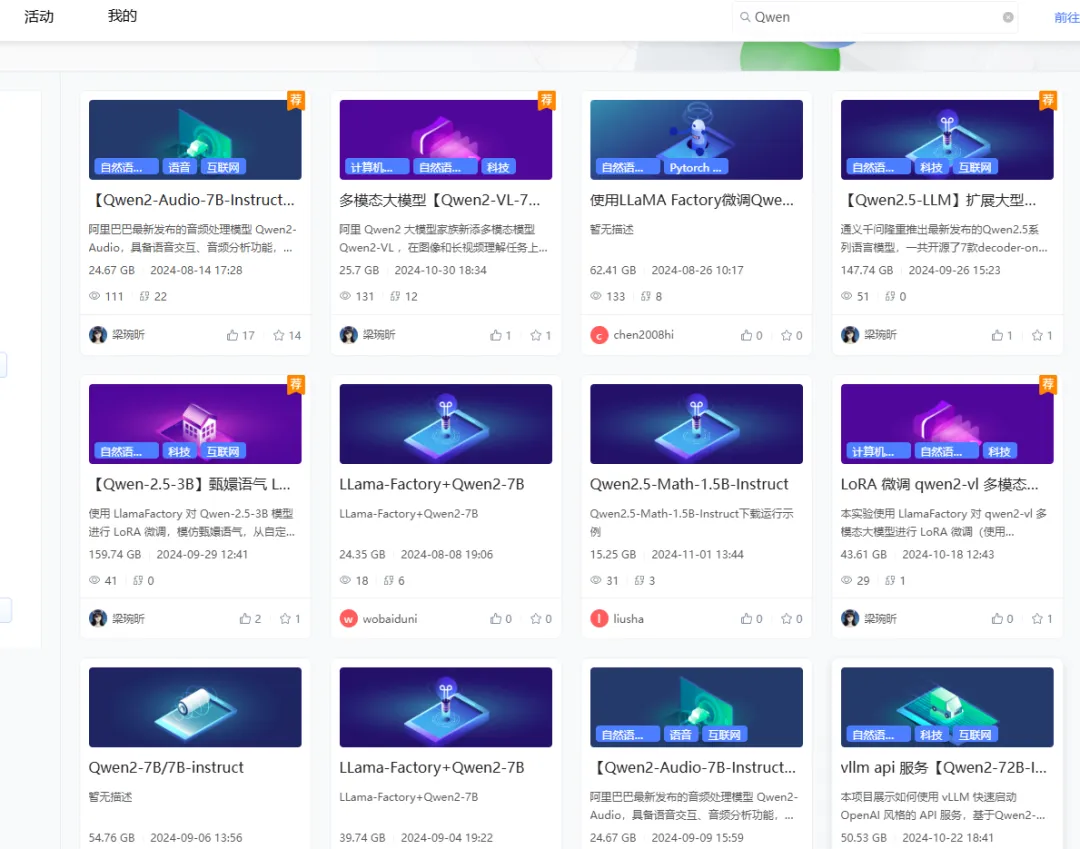The height and width of the screenshot is (849, 1080).
Task: Click size text 147.74 GB
Action: [866, 271]
